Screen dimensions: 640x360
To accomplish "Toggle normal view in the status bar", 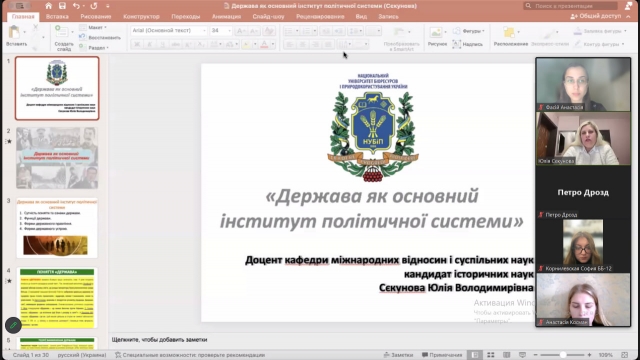I will pos(475,355).
